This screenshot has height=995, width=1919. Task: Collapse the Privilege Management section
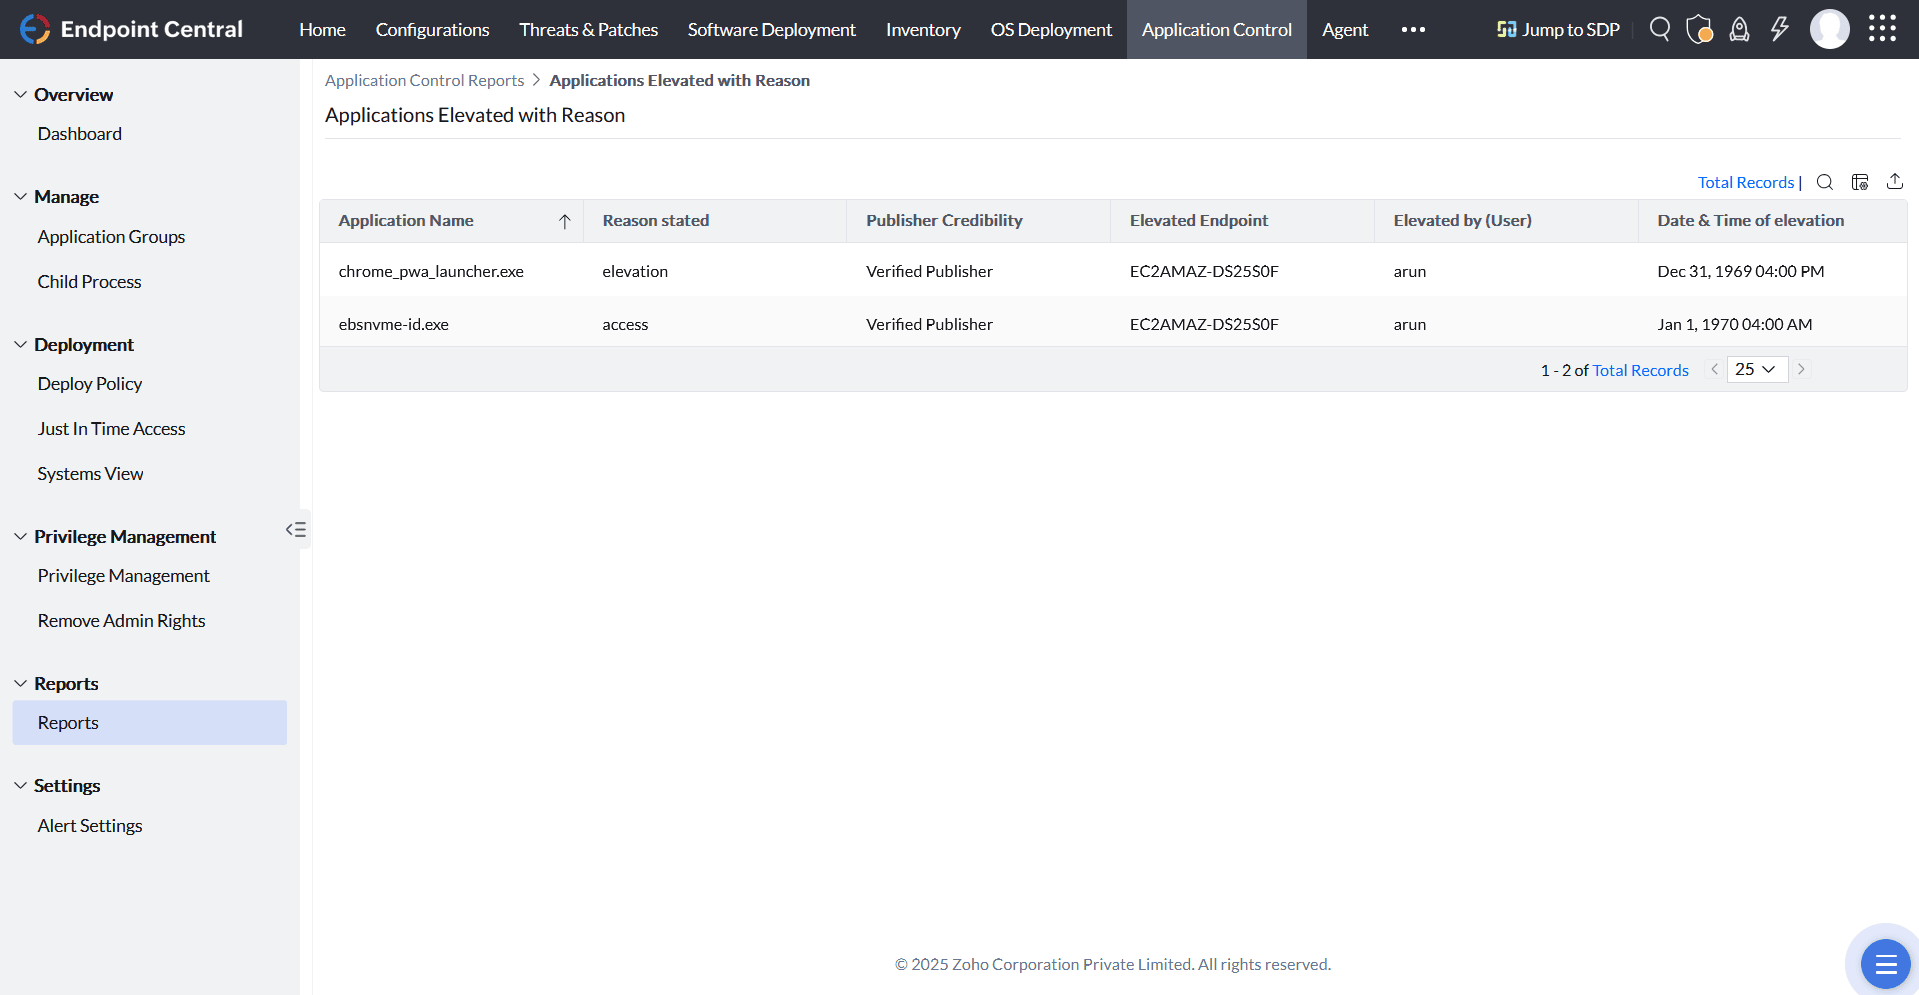point(20,537)
